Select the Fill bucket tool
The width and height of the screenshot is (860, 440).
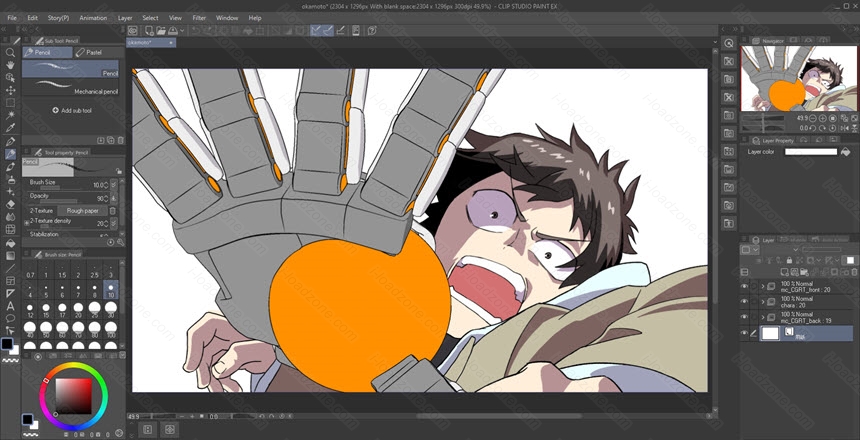tap(10, 242)
